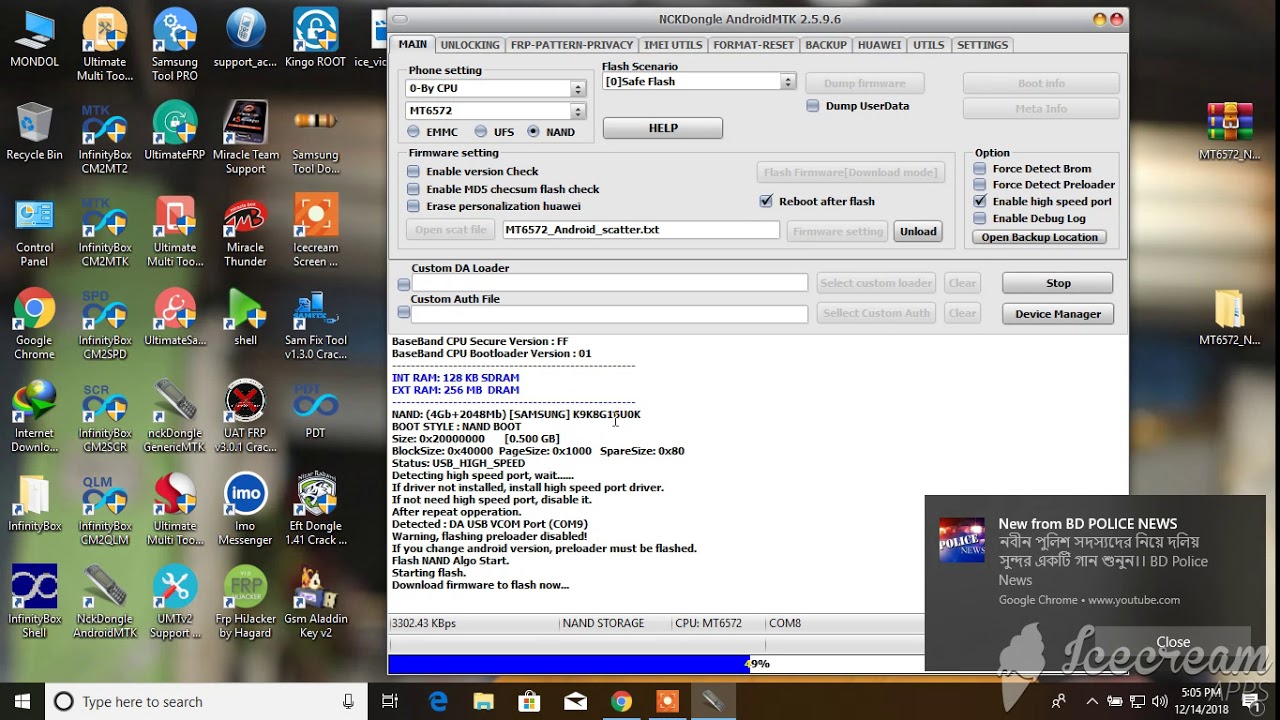Click the Unload button
The height and width of the screenshot is (720, 1280).
point(918,231)
